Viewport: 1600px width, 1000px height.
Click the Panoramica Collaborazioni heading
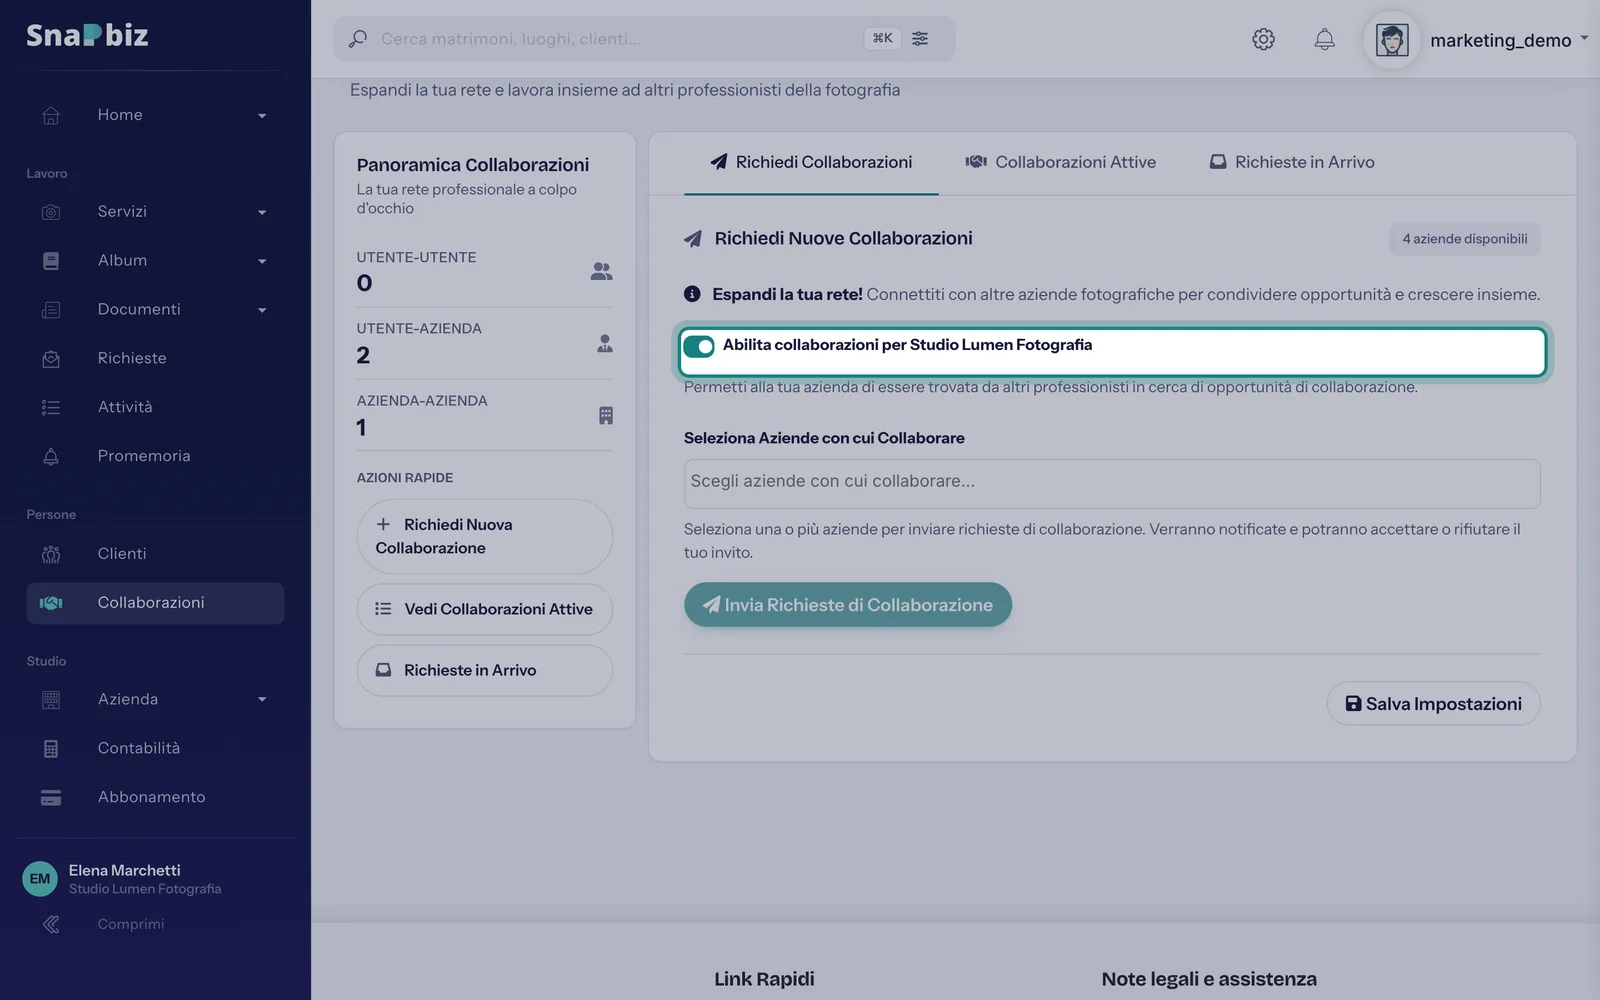[x=473, y=165]
